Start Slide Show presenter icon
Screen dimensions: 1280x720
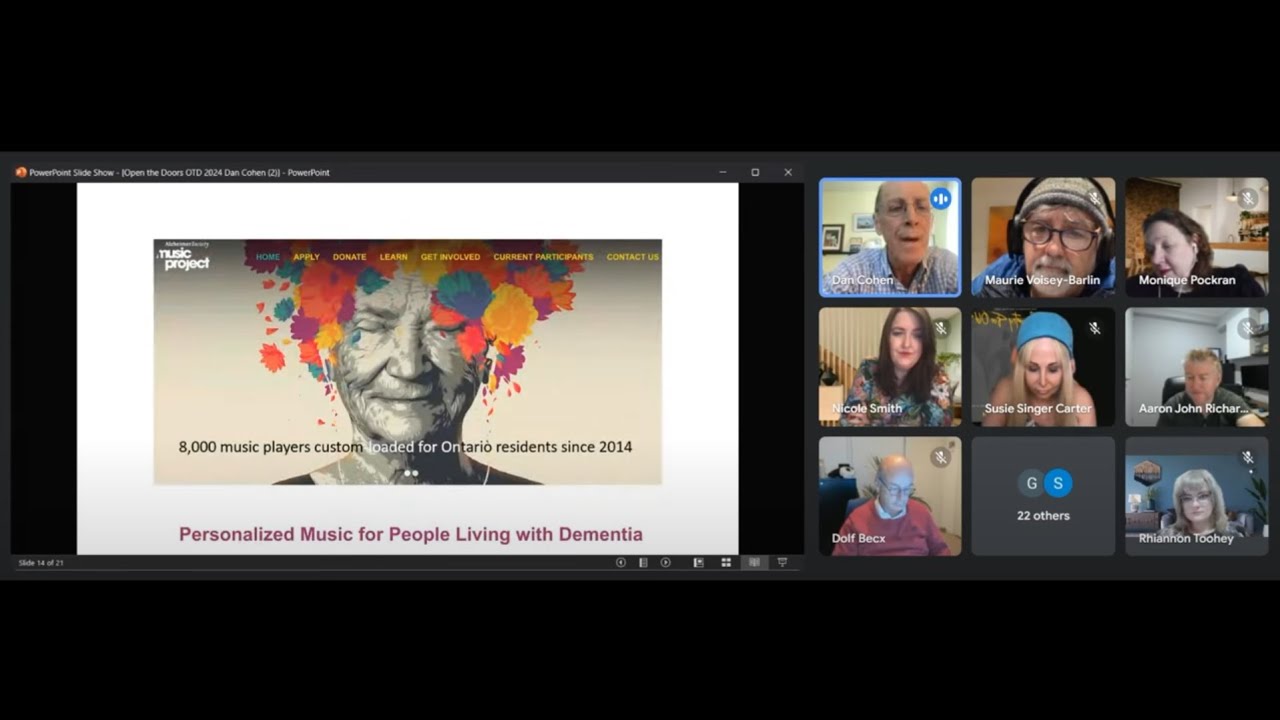click(782, 563)
